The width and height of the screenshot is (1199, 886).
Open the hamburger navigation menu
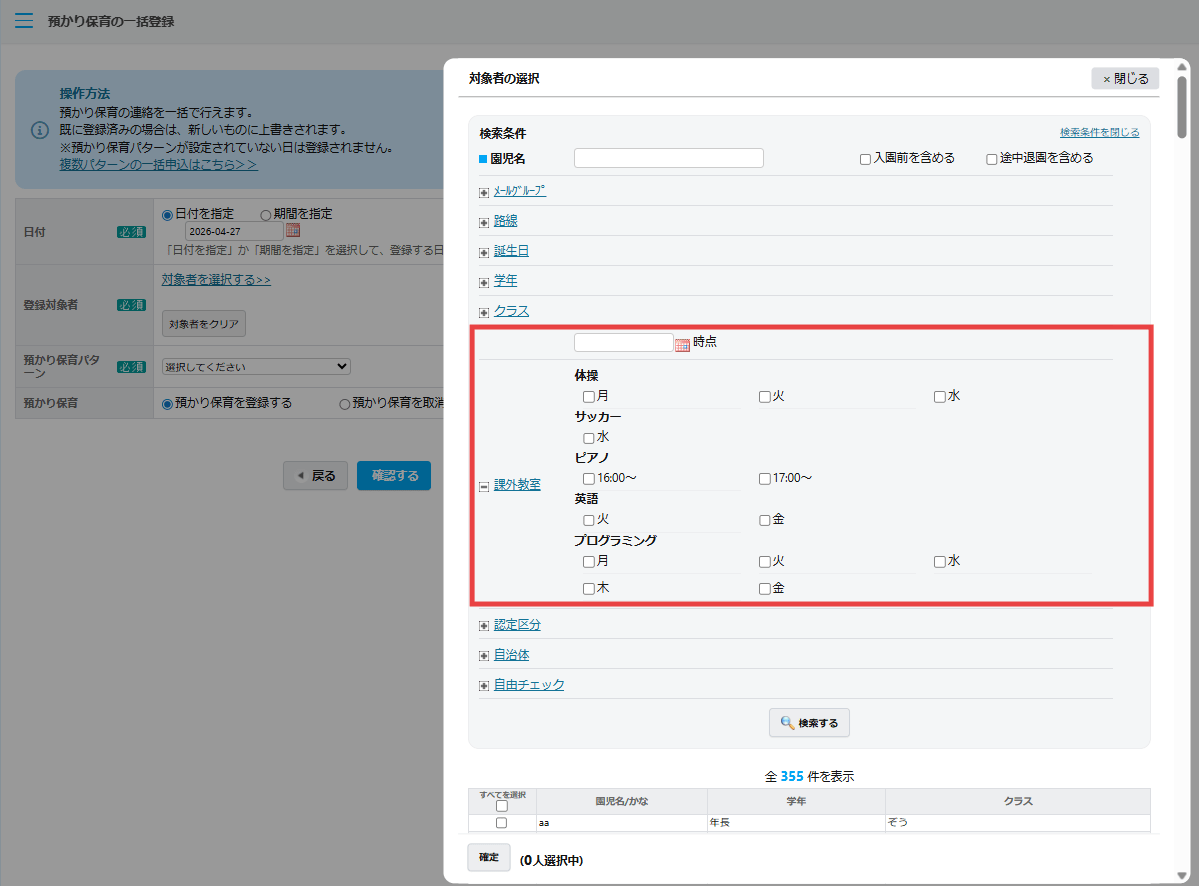[24, 18]
